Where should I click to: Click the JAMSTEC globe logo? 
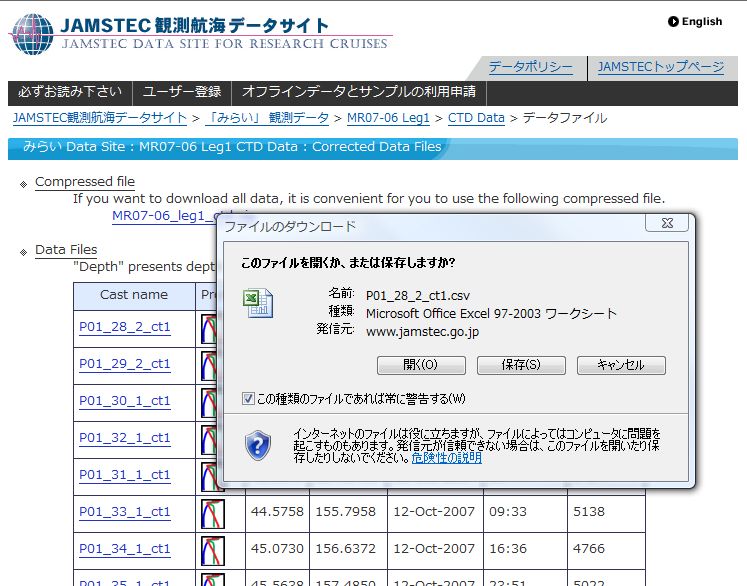32,33
